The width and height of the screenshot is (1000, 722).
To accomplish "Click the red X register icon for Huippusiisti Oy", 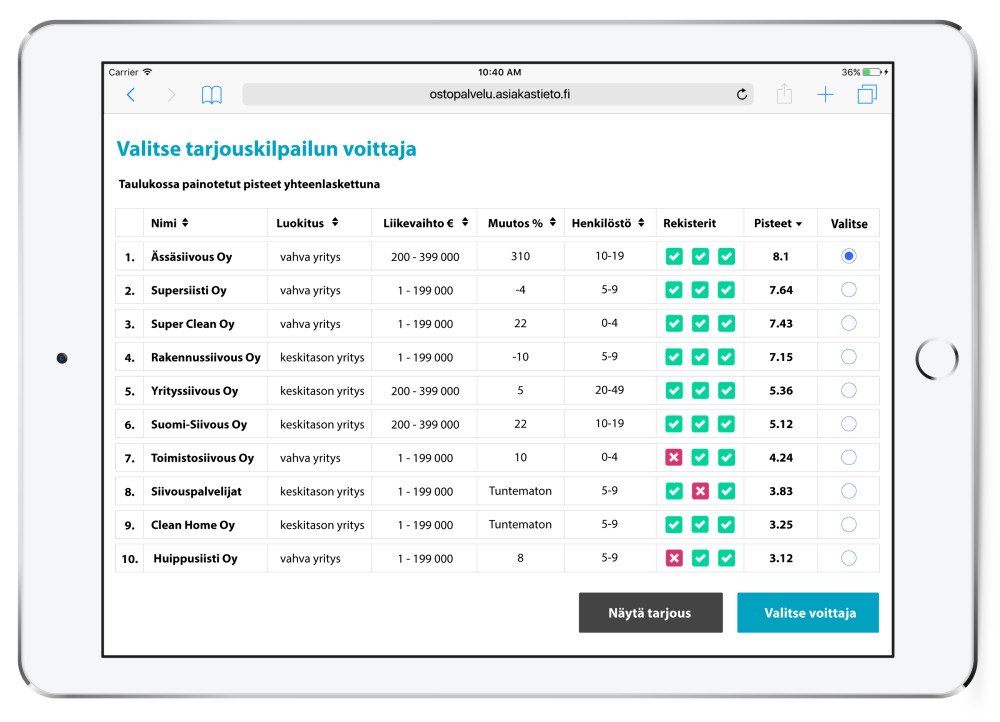I will [674, 558].
